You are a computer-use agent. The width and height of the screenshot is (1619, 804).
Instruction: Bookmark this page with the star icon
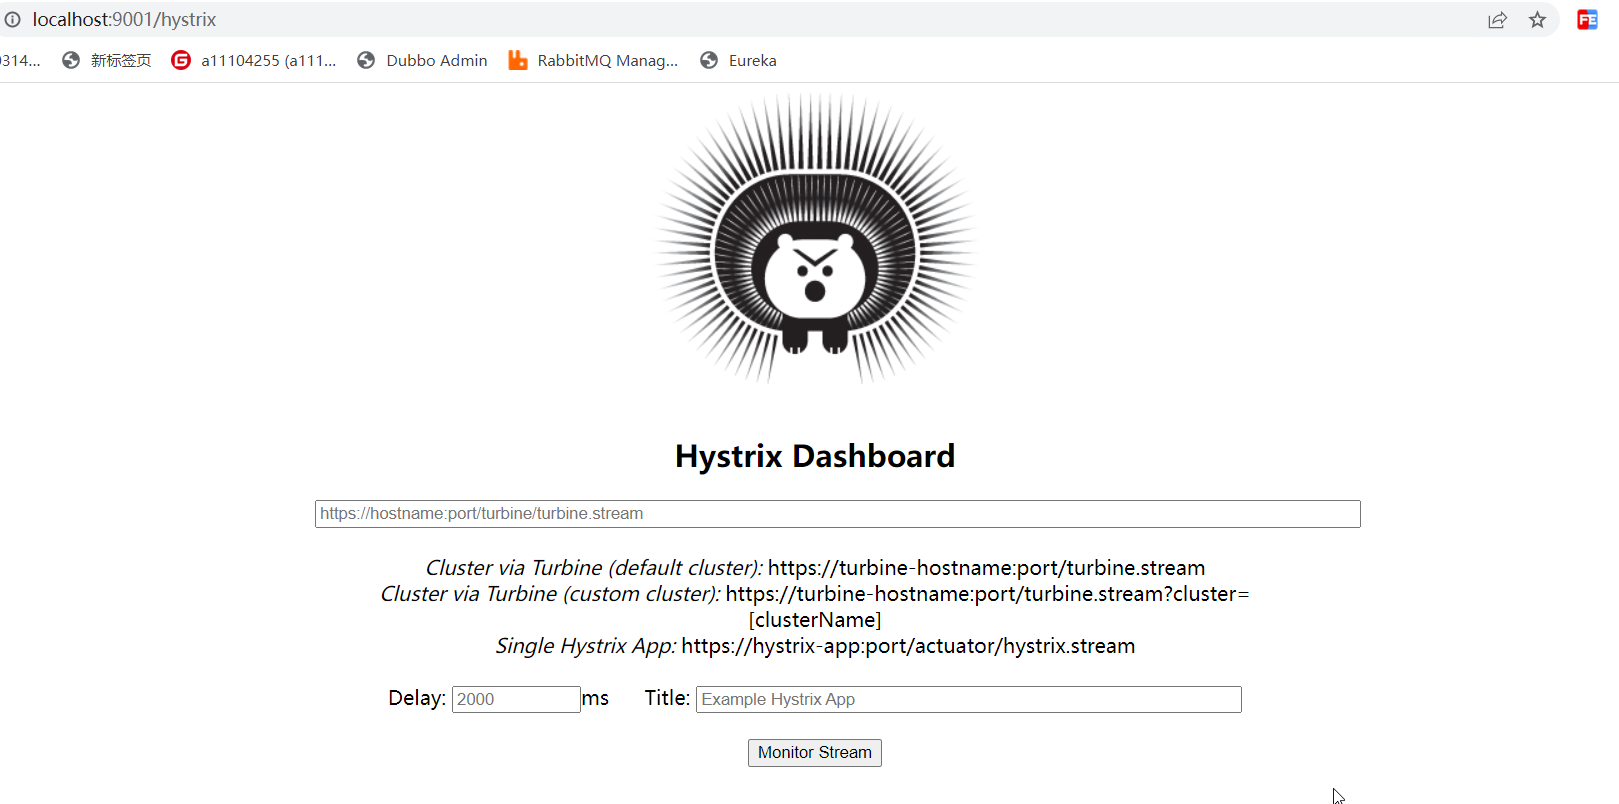coord(1537,20)
